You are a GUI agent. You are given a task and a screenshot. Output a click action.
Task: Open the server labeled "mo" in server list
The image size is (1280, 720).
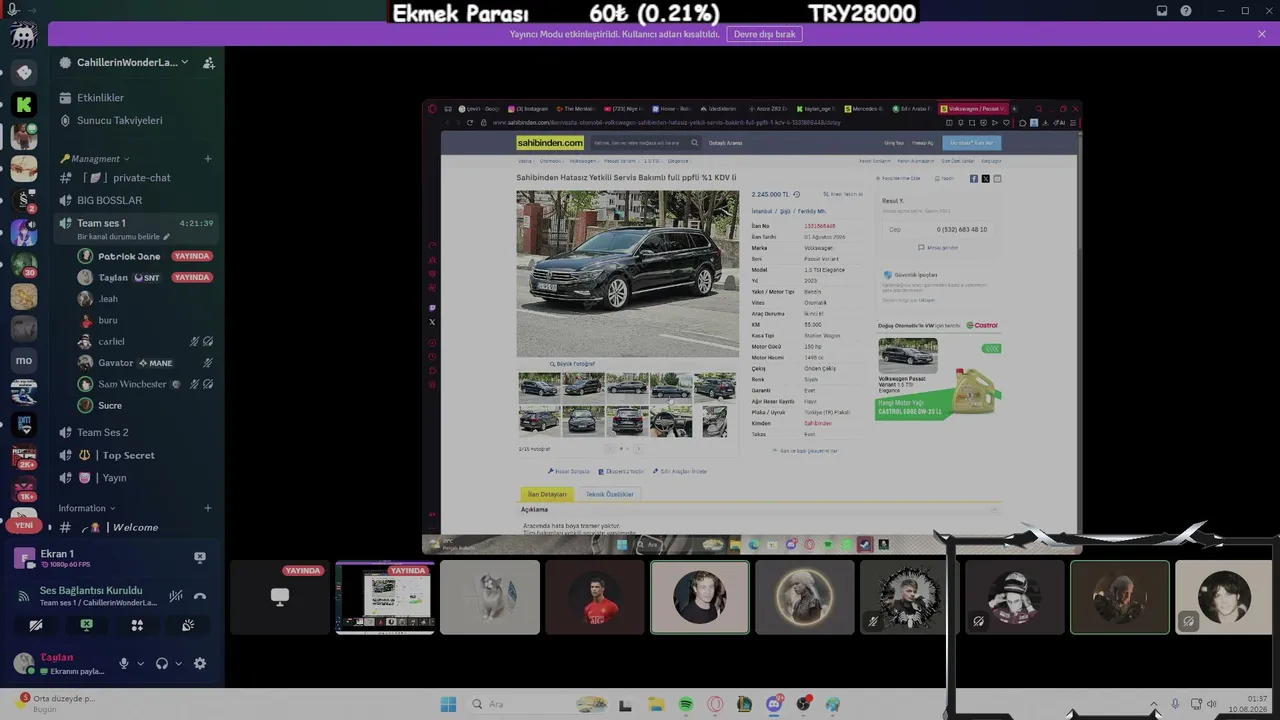(x=24, y=360)
